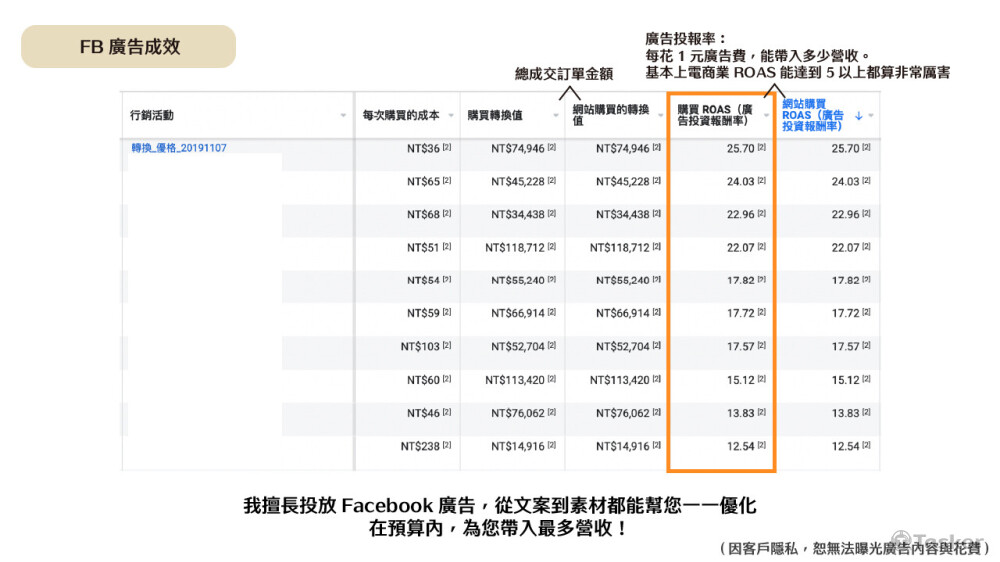
Task: Select the NT$51 cost per purchase cell
Action: tap(423, 248)
